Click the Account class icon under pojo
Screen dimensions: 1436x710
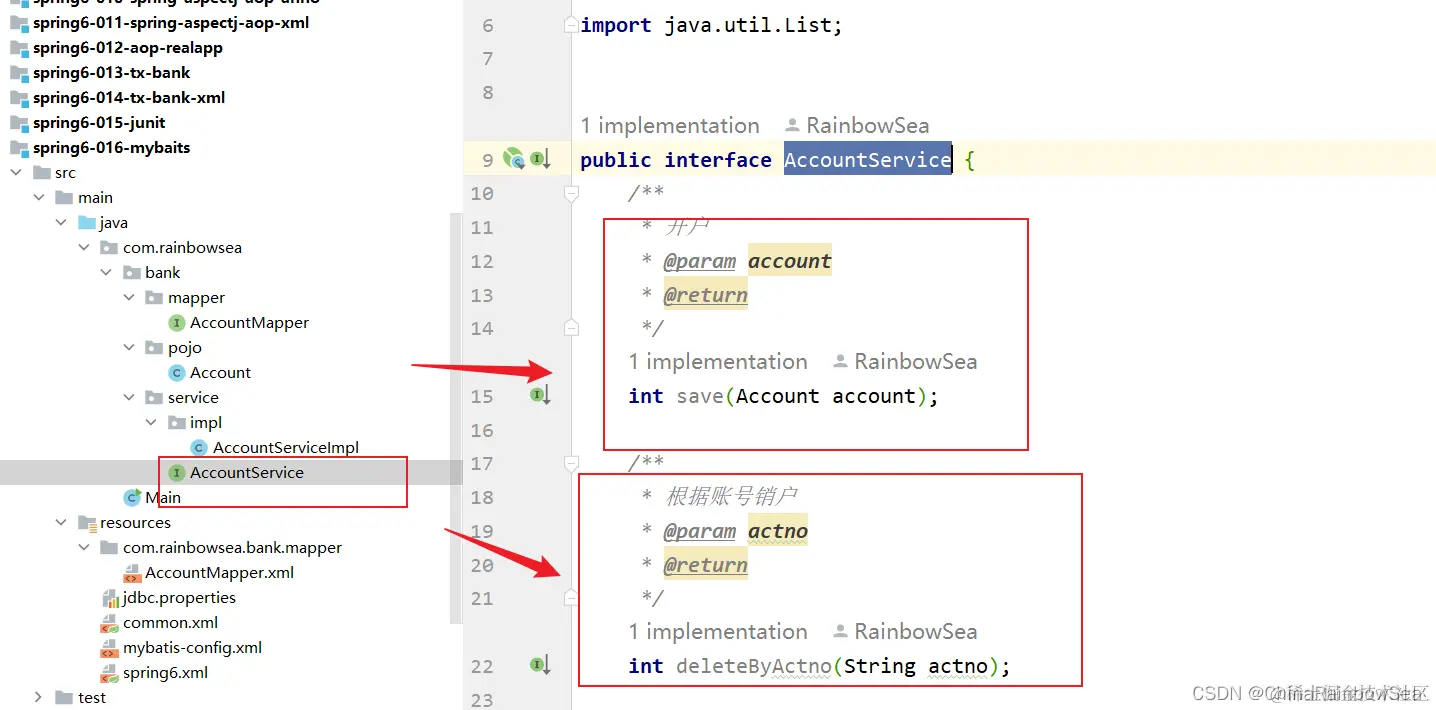pyautogui.click(x=177, y=373)
